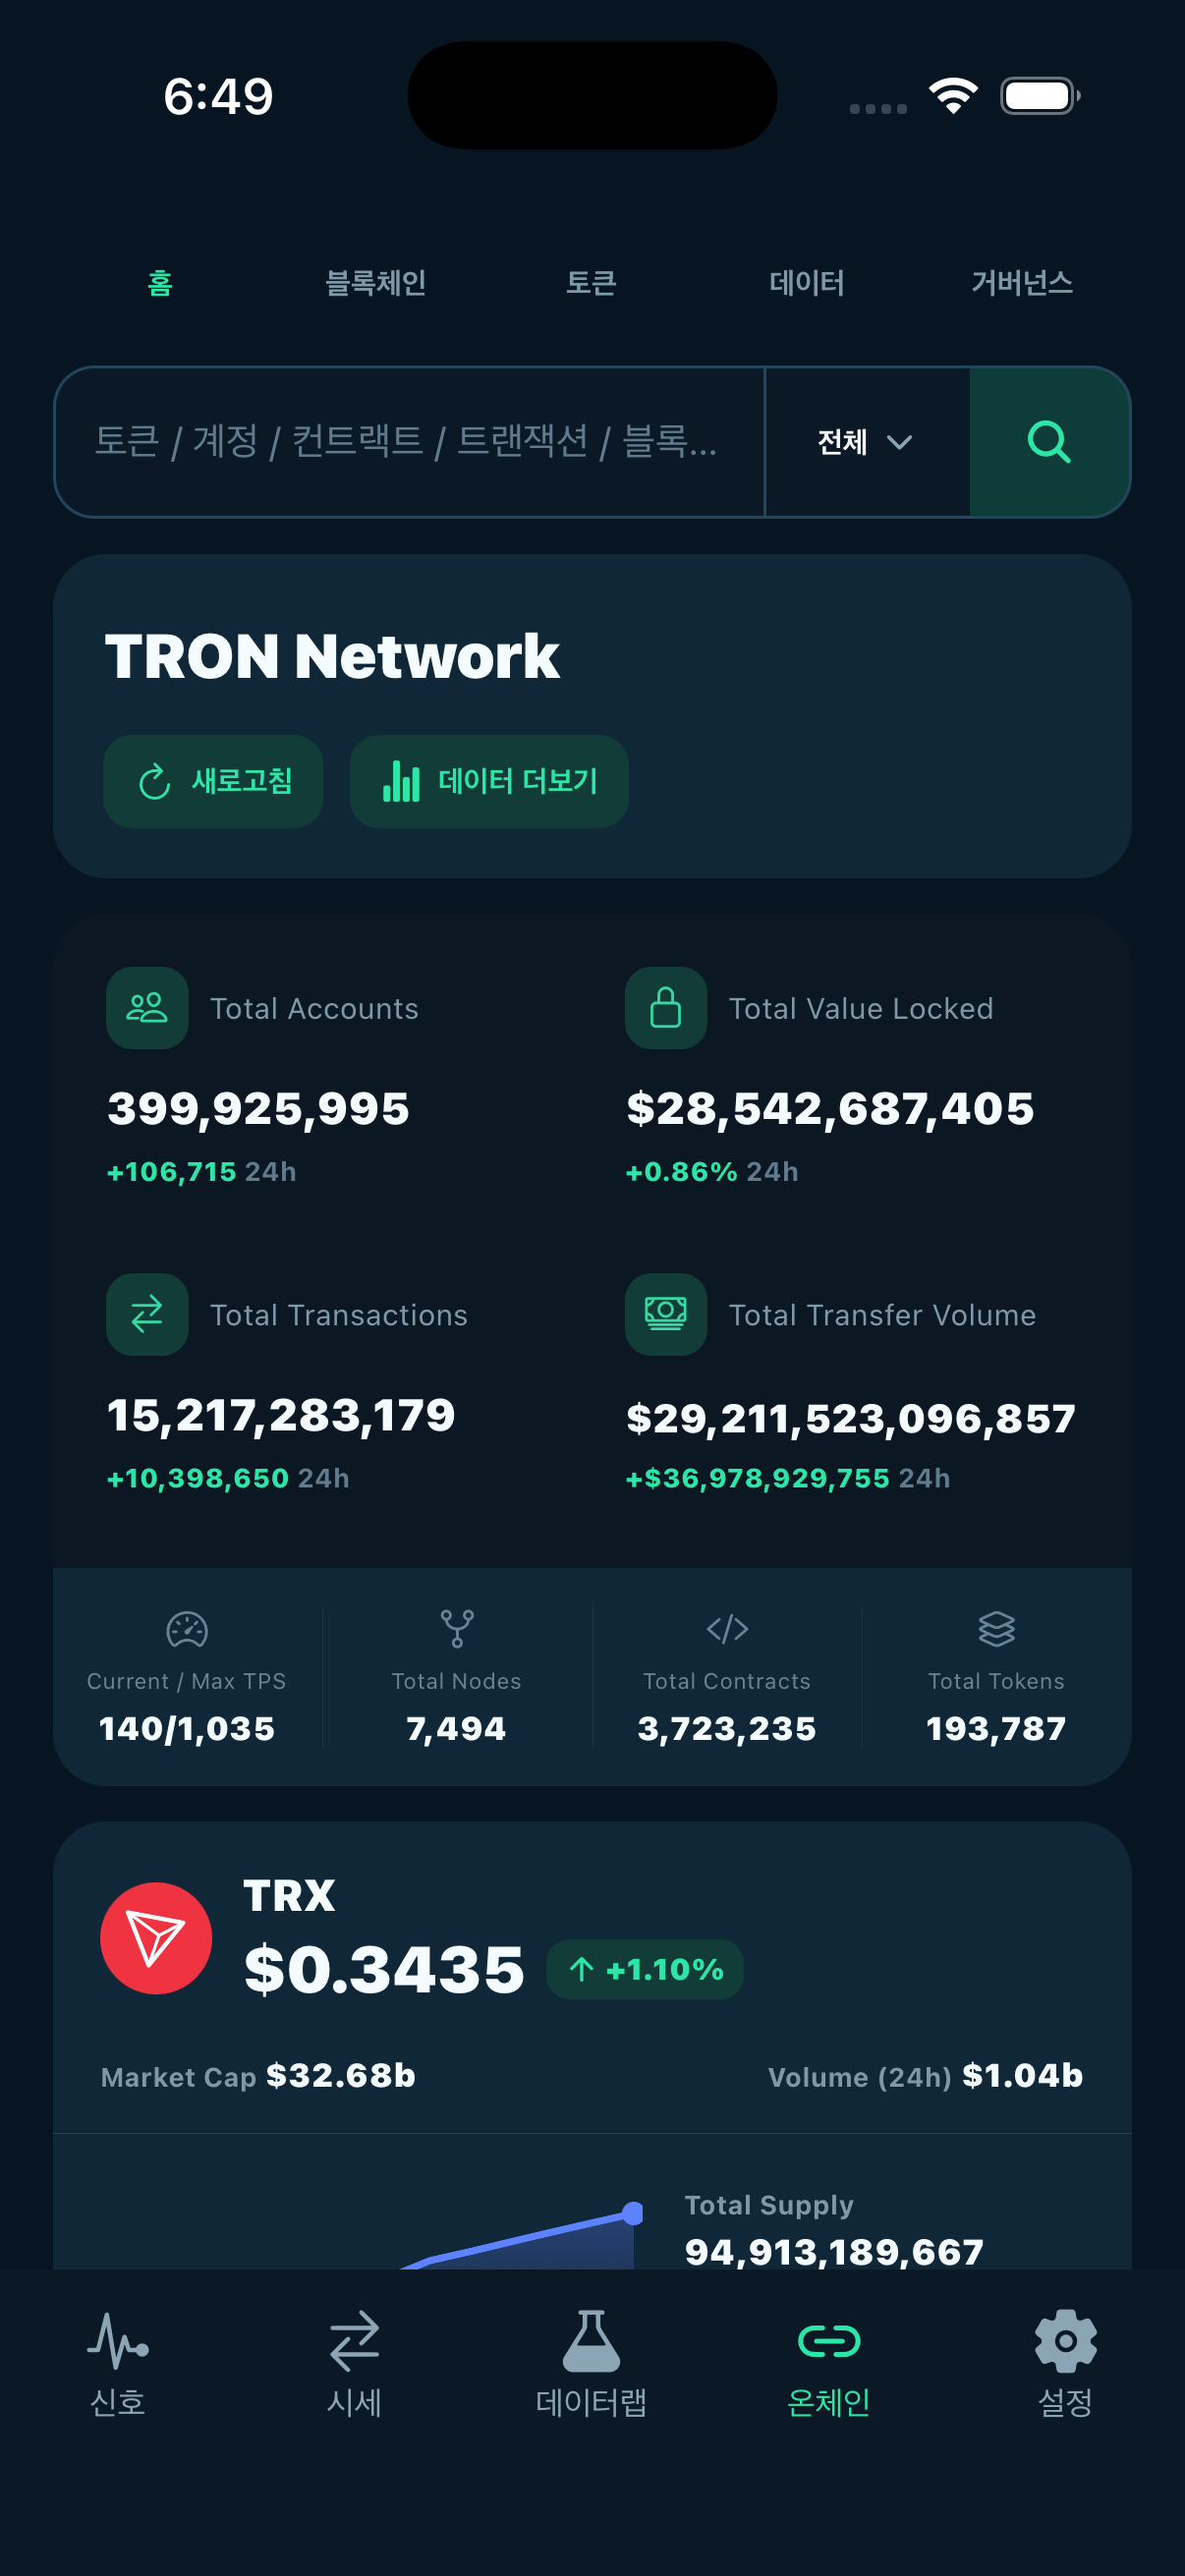Tap the 새로고침 refresh button
The width and height of the screenshot is (1185, 2576).
coord(213,781)
